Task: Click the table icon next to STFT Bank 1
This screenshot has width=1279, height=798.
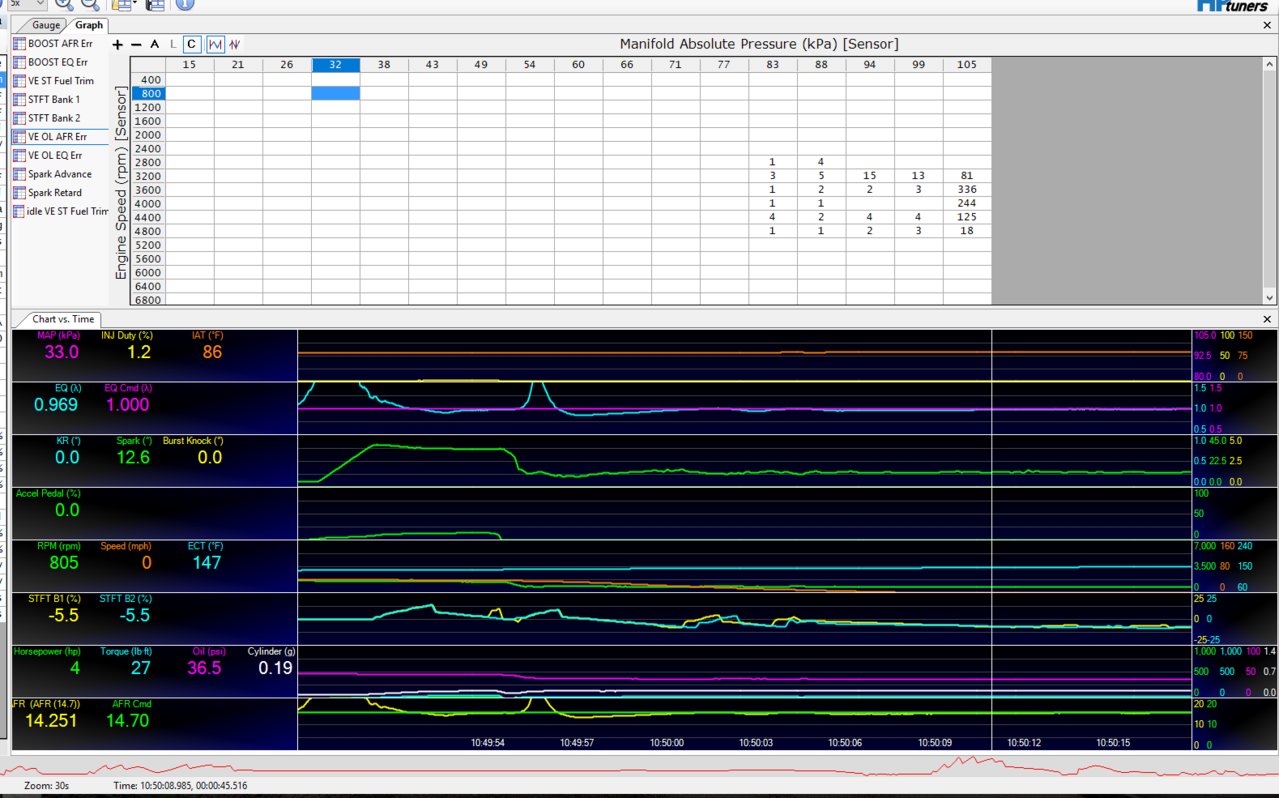Action: pyautogui.click(x=19, y=100)
